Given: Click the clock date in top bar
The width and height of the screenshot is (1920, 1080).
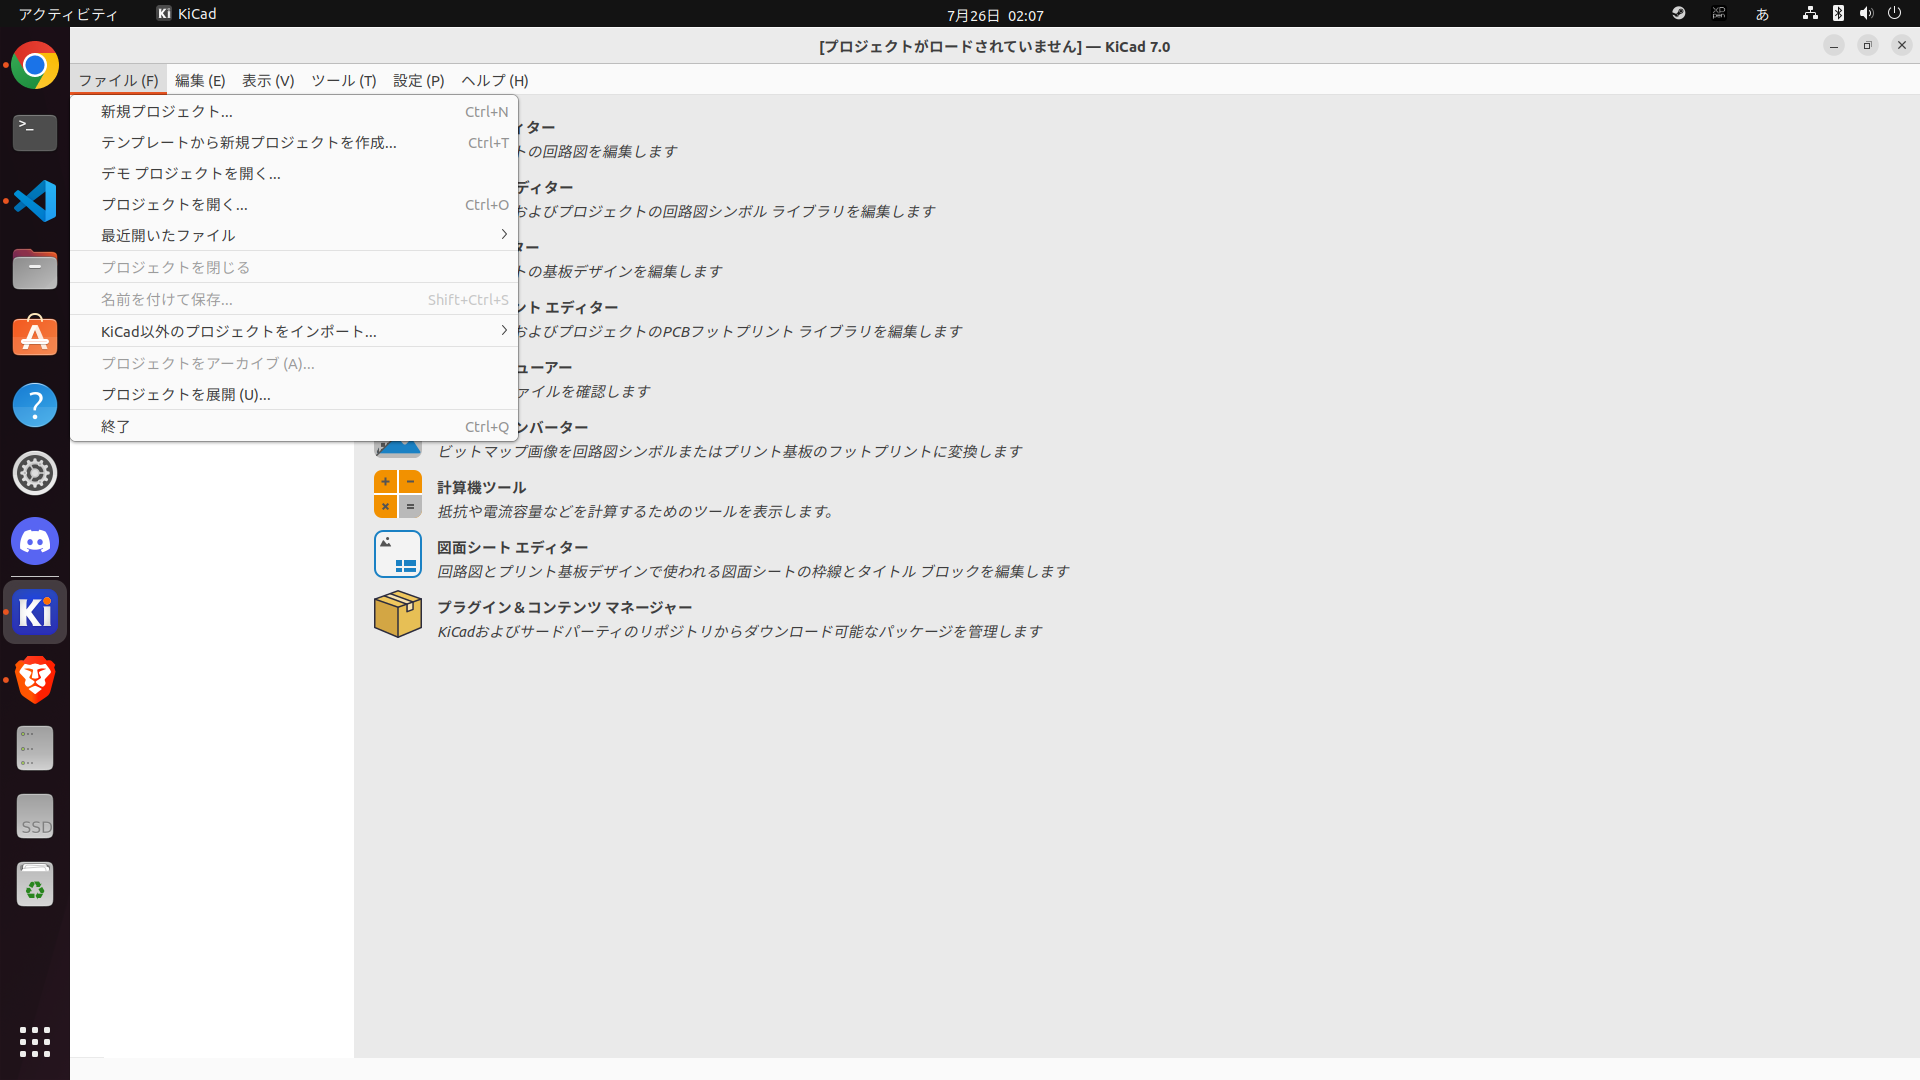Looking at the screenshot, I should pos(994,16).
